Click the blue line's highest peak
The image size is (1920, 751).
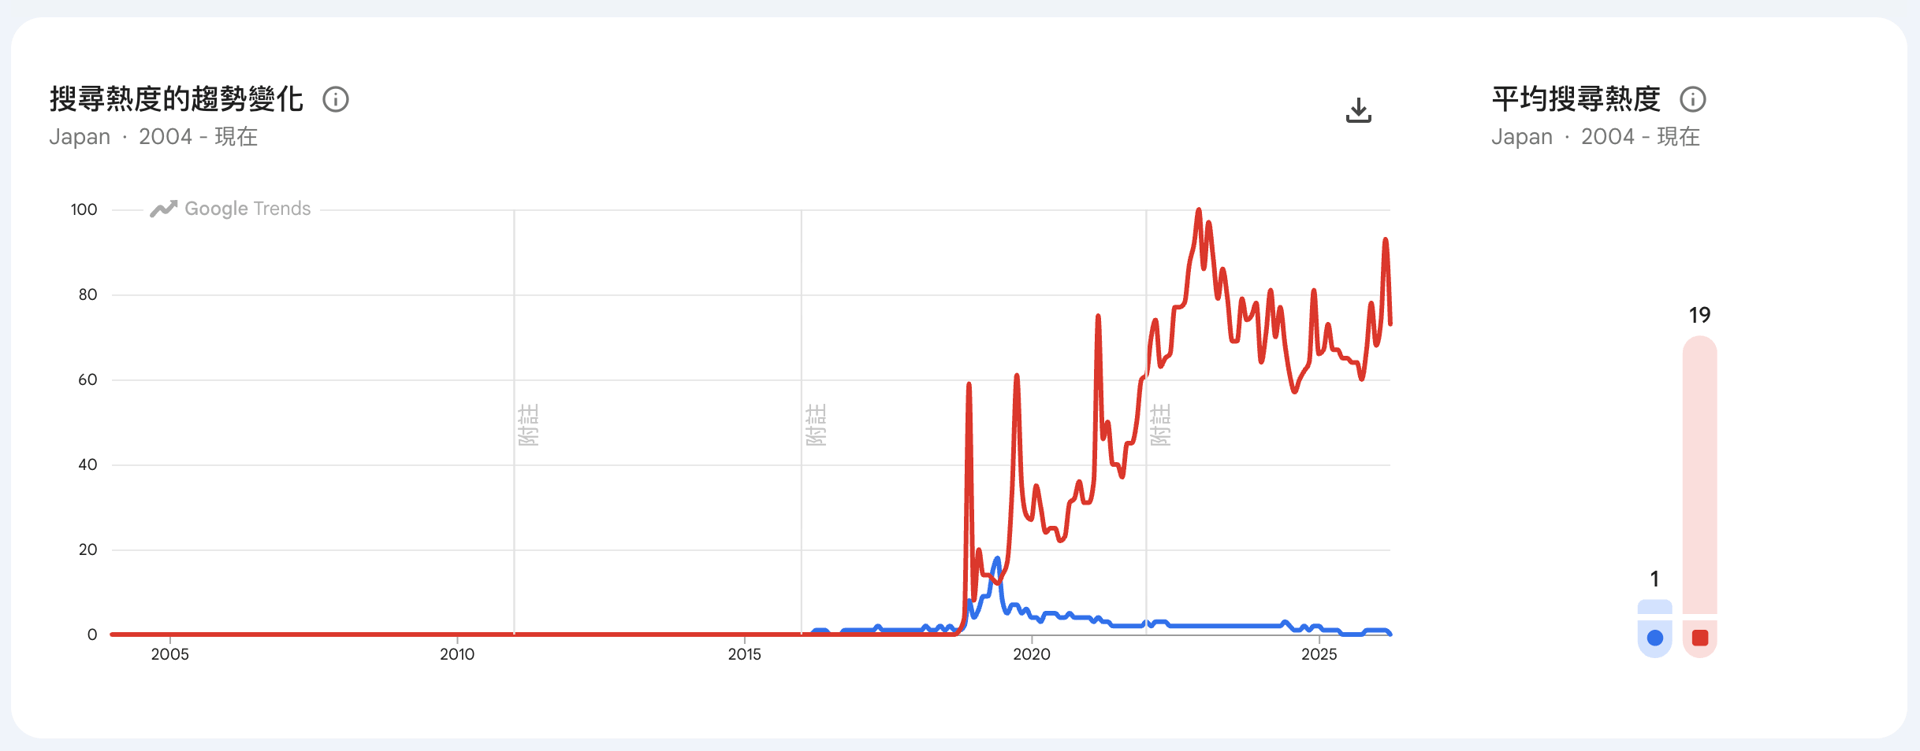point(997,559)
